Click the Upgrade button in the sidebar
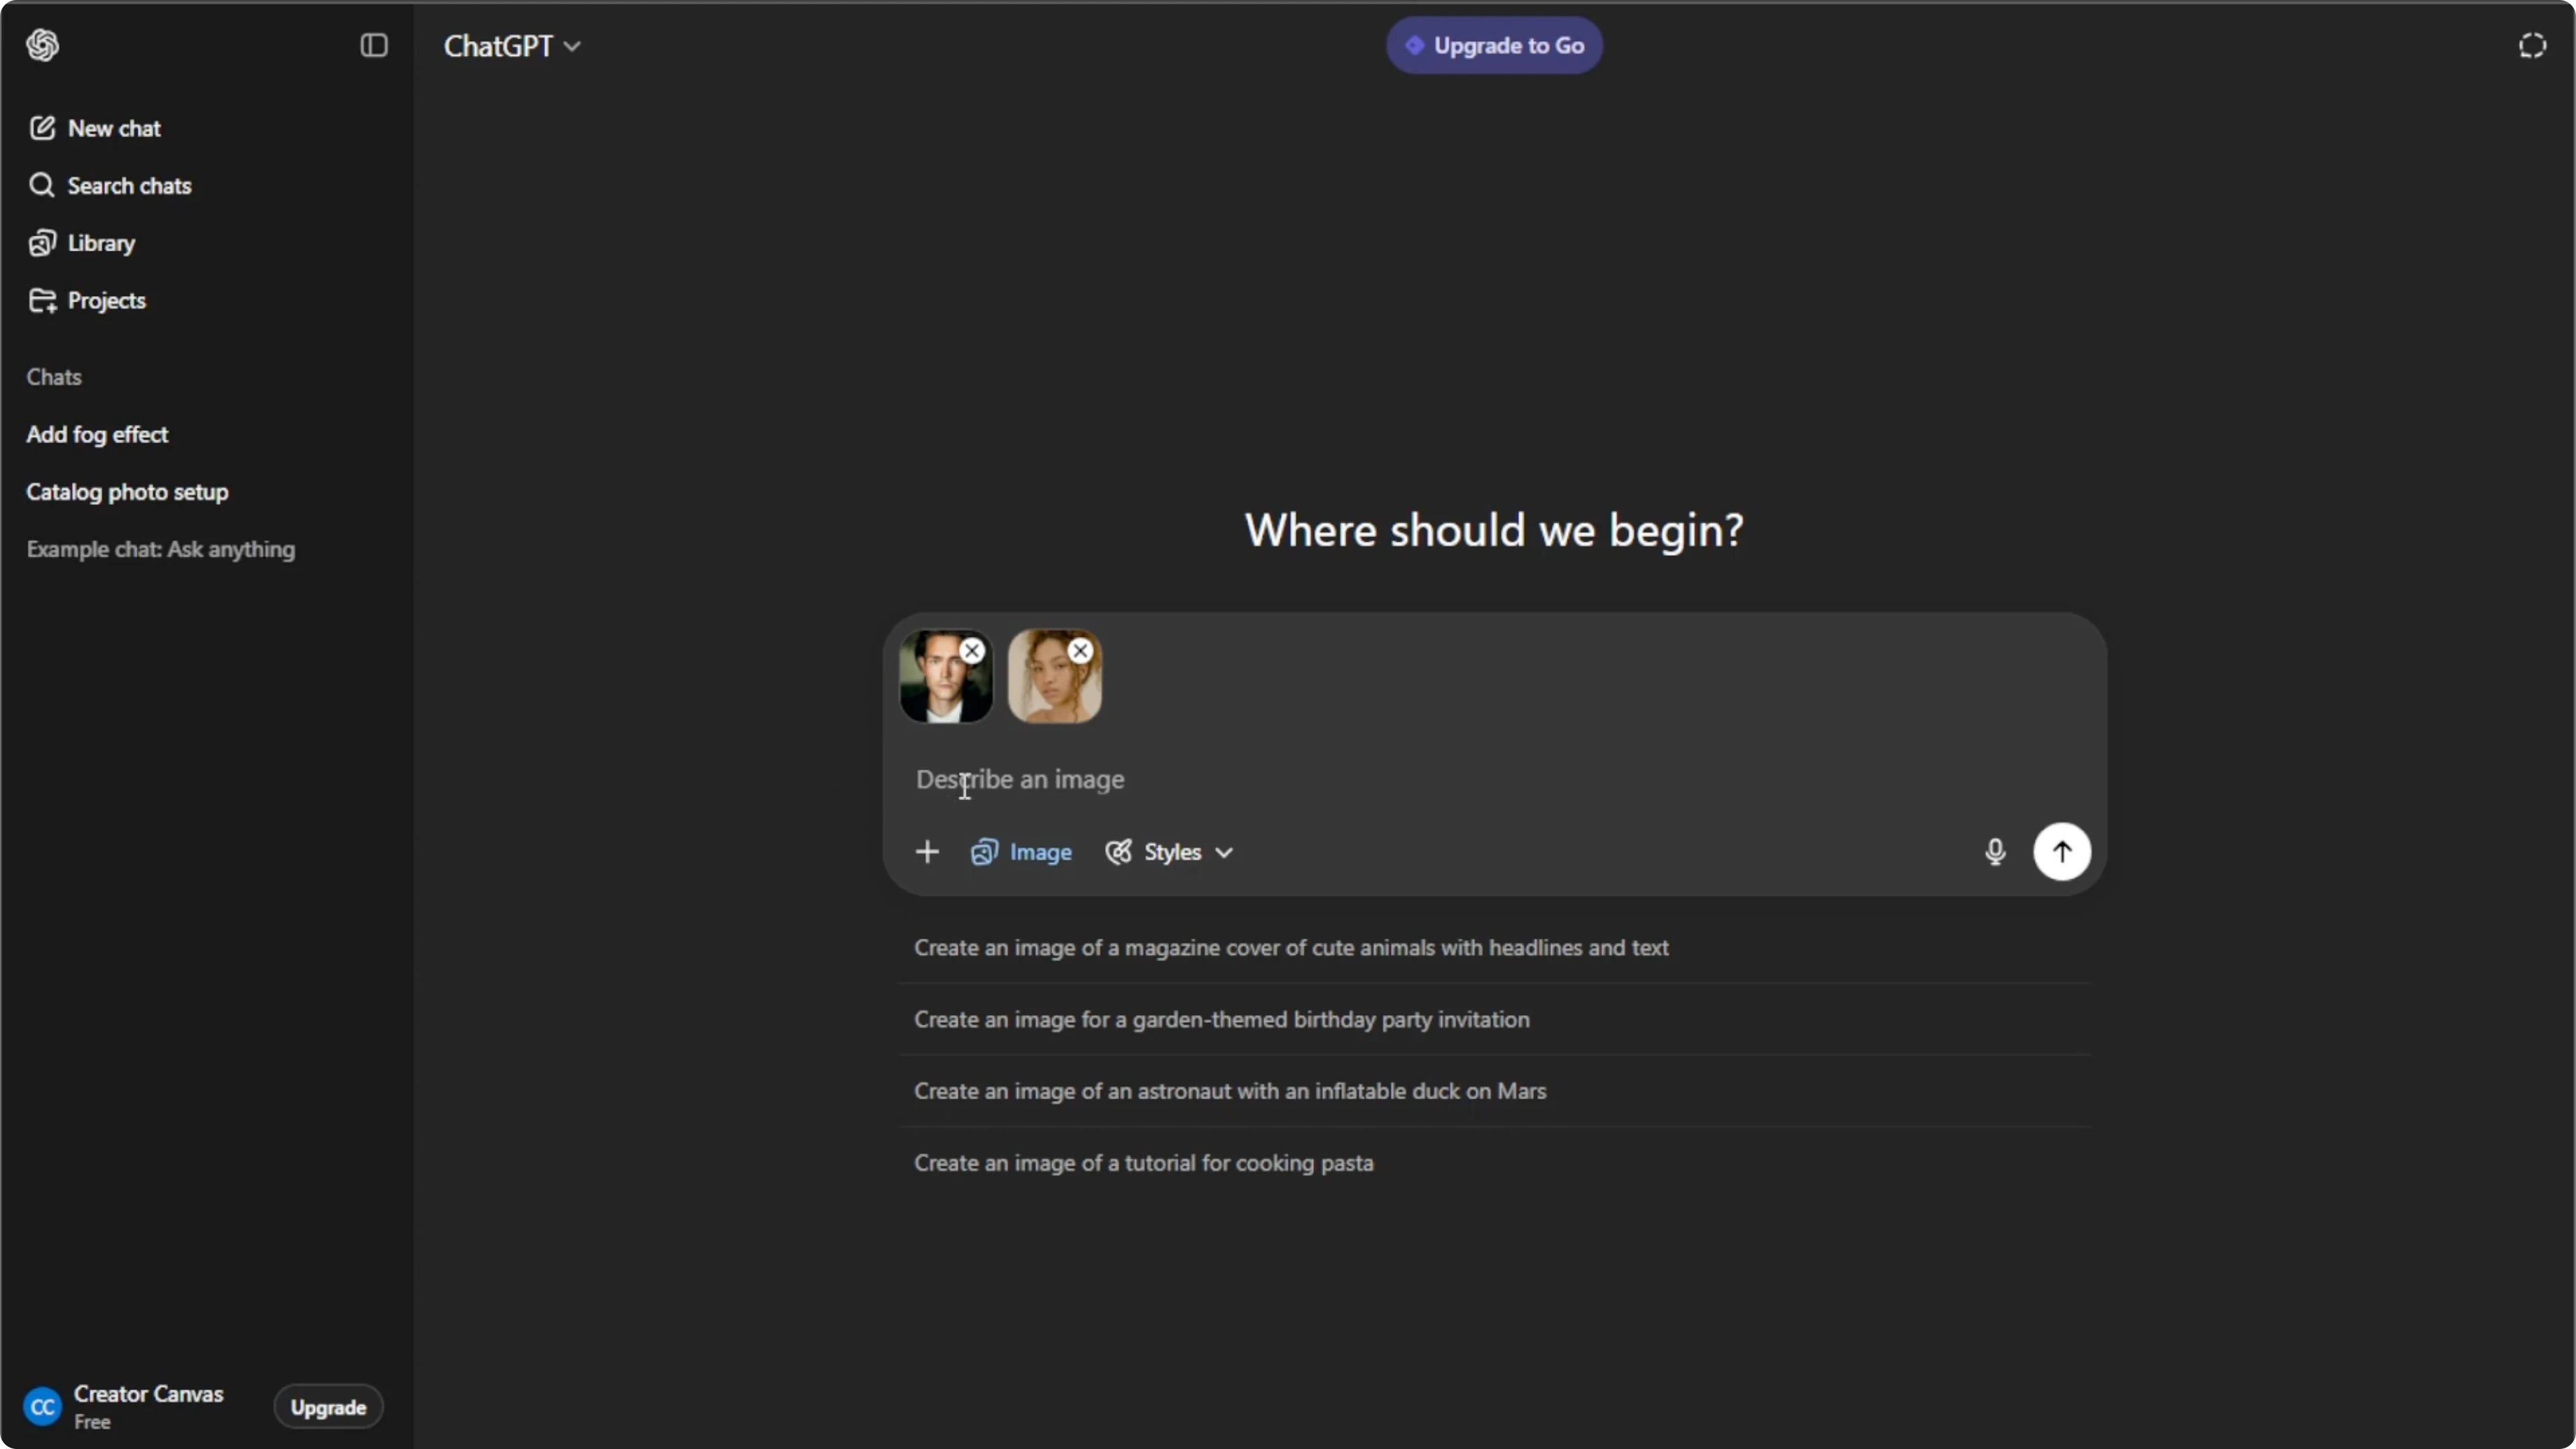This screenshot has height=1449, width=2576. click(328, 1408)
